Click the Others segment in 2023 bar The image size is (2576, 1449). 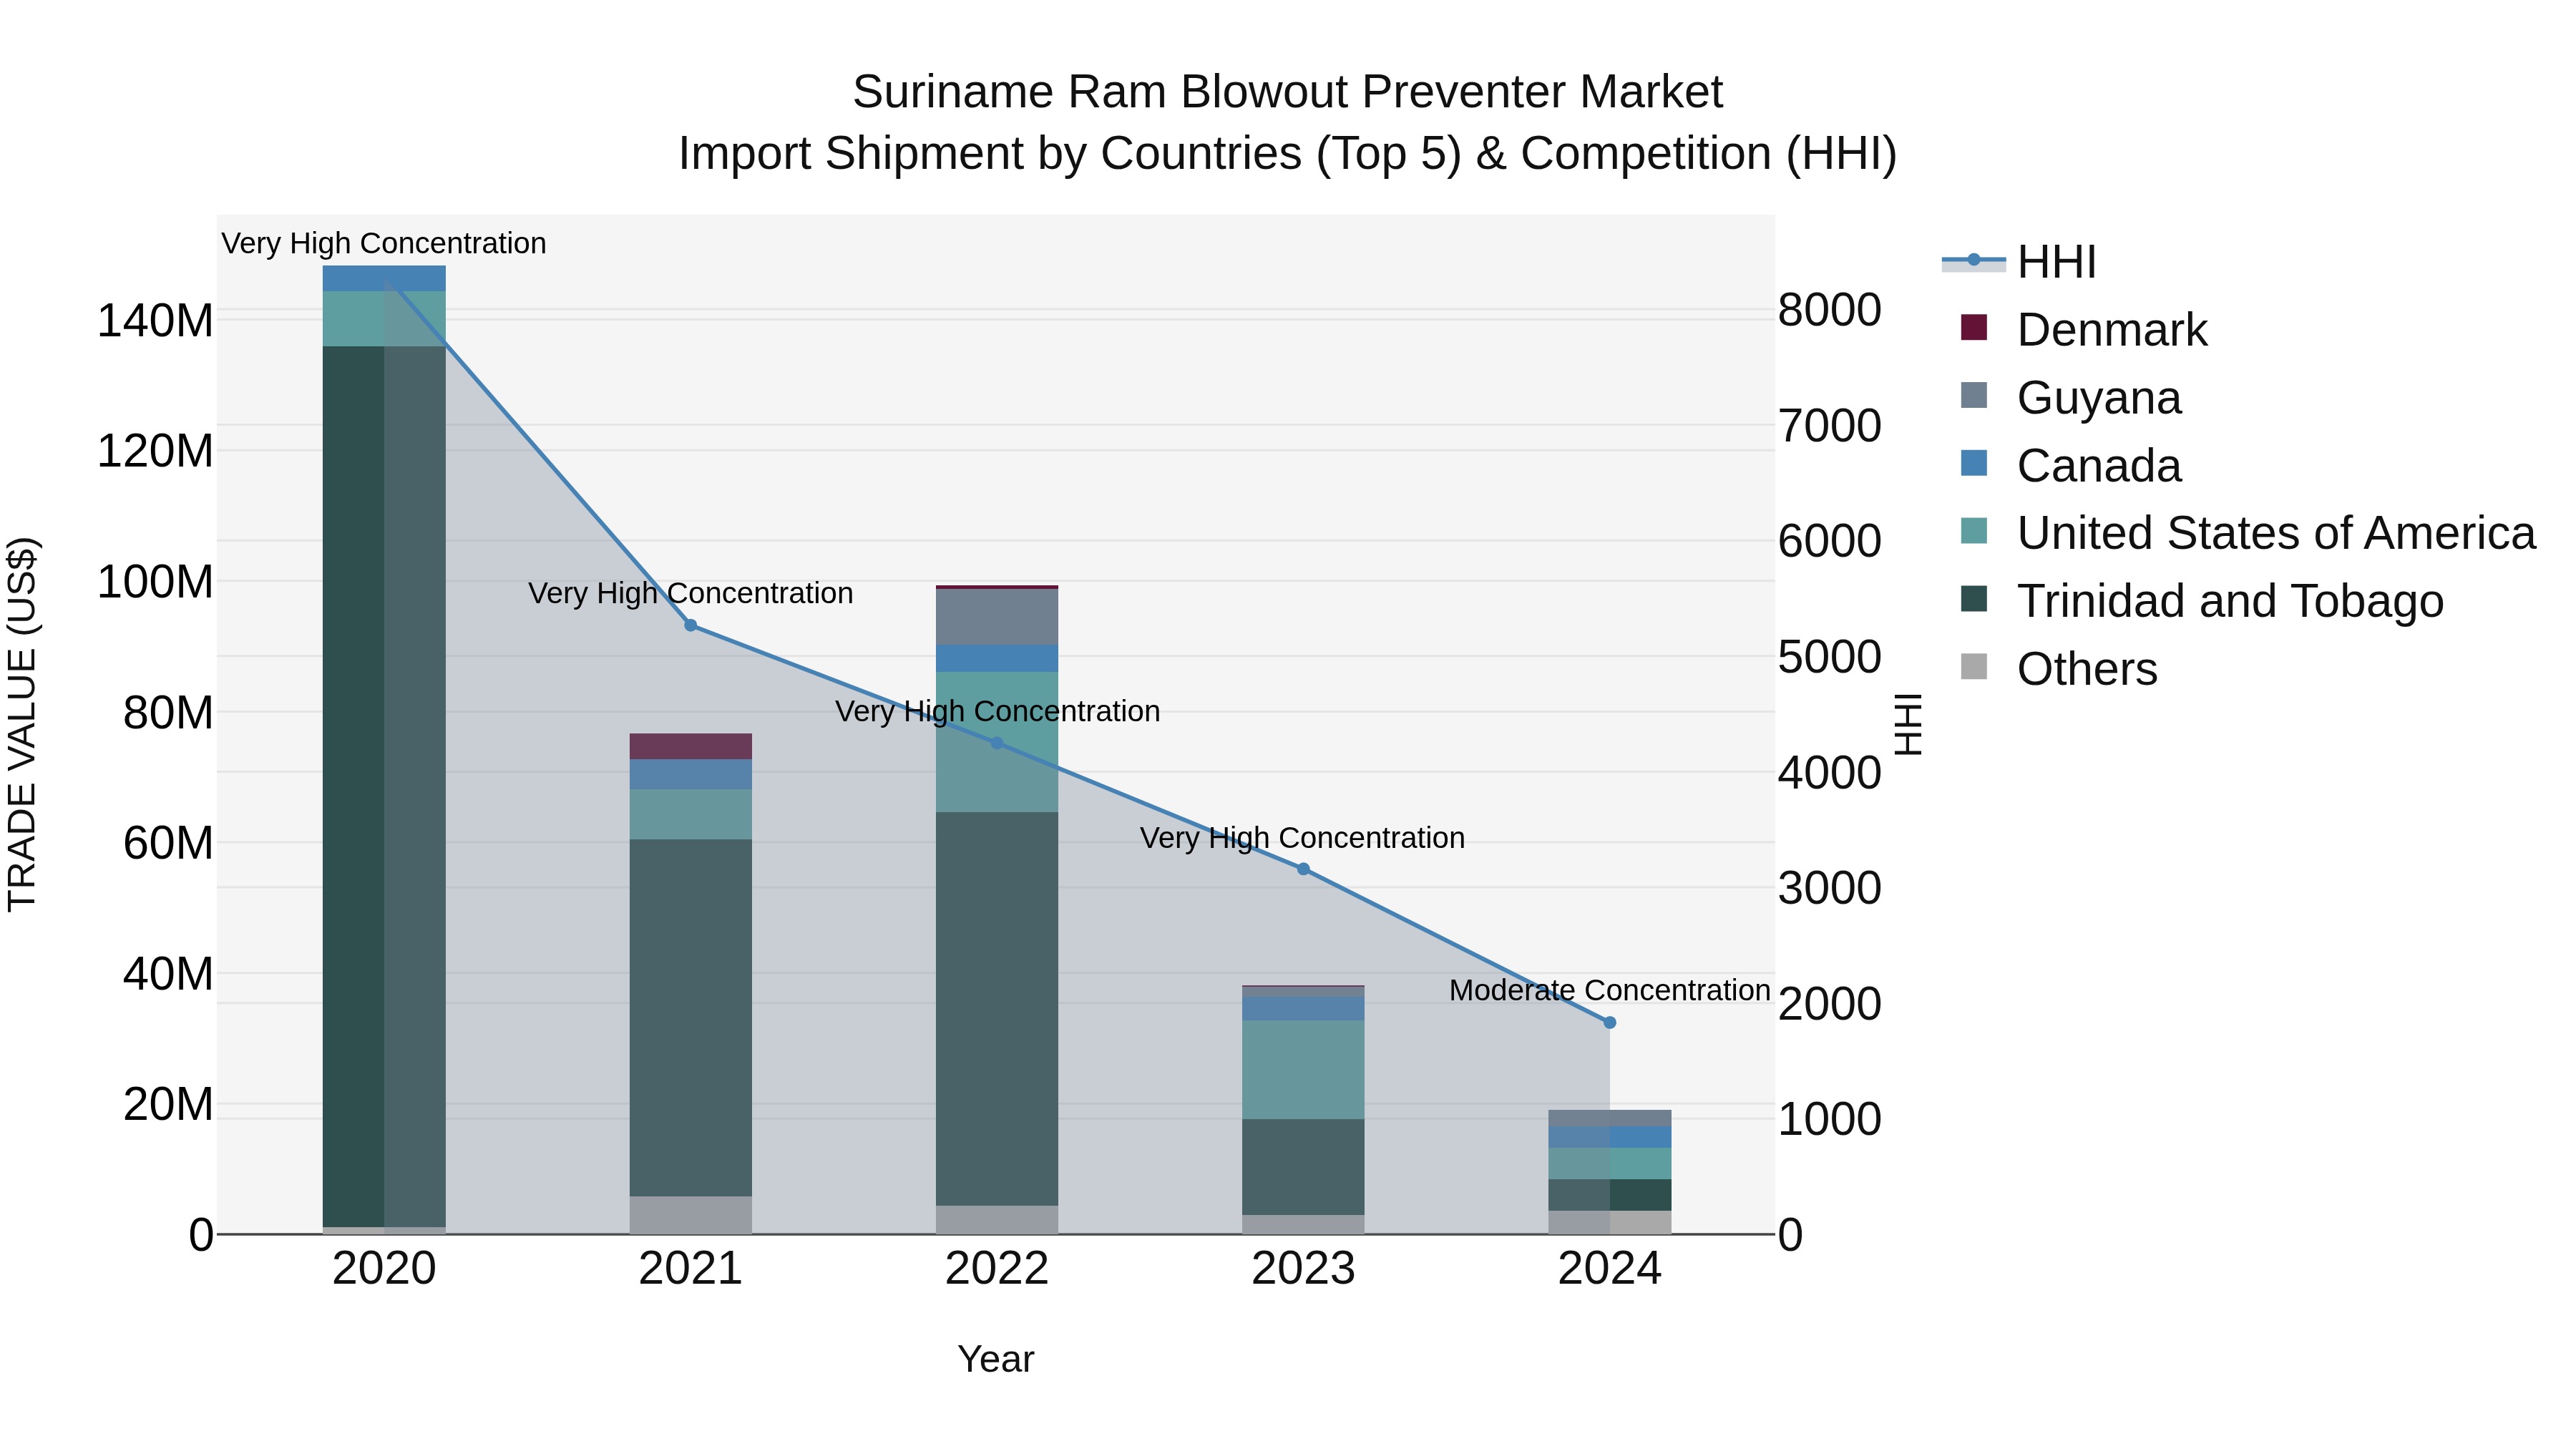click(x=1303, y=1225)
